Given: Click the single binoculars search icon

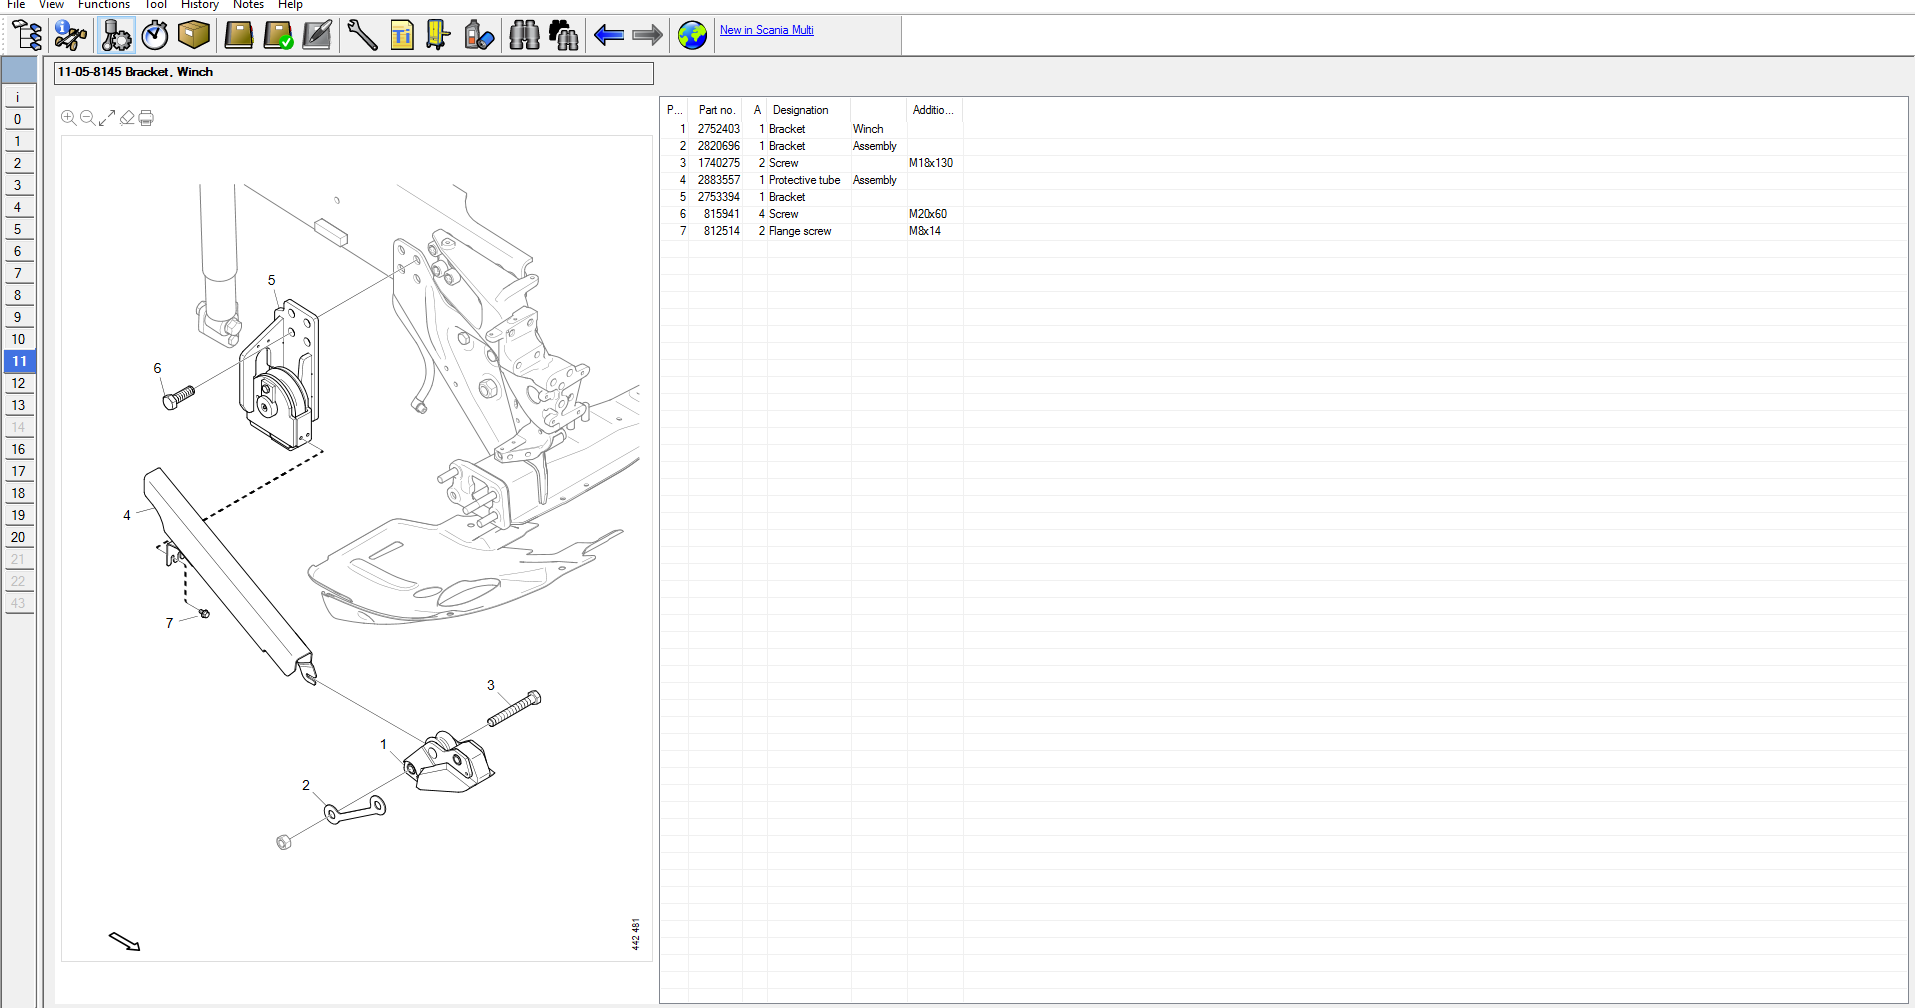Looking at the screenshot, I should (x=524, y=36).
